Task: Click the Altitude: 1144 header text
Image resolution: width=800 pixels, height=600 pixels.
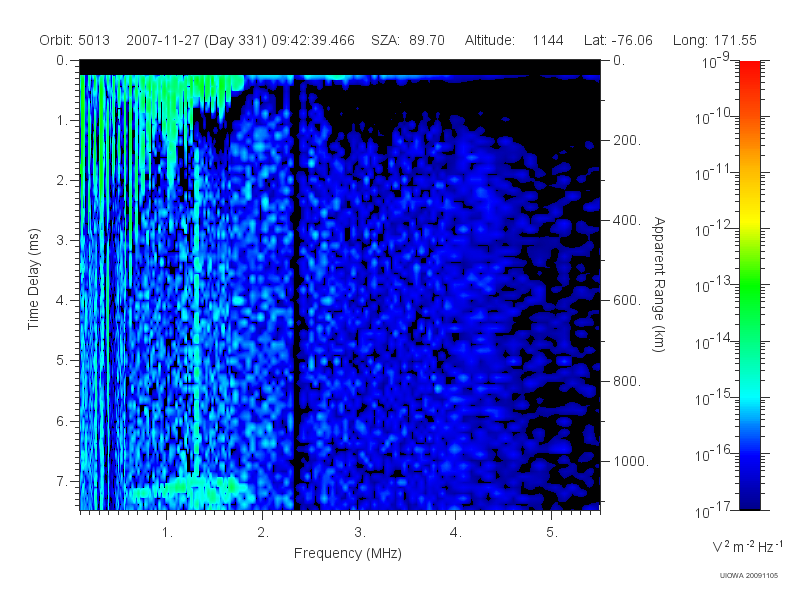Action: click(514, 40)
